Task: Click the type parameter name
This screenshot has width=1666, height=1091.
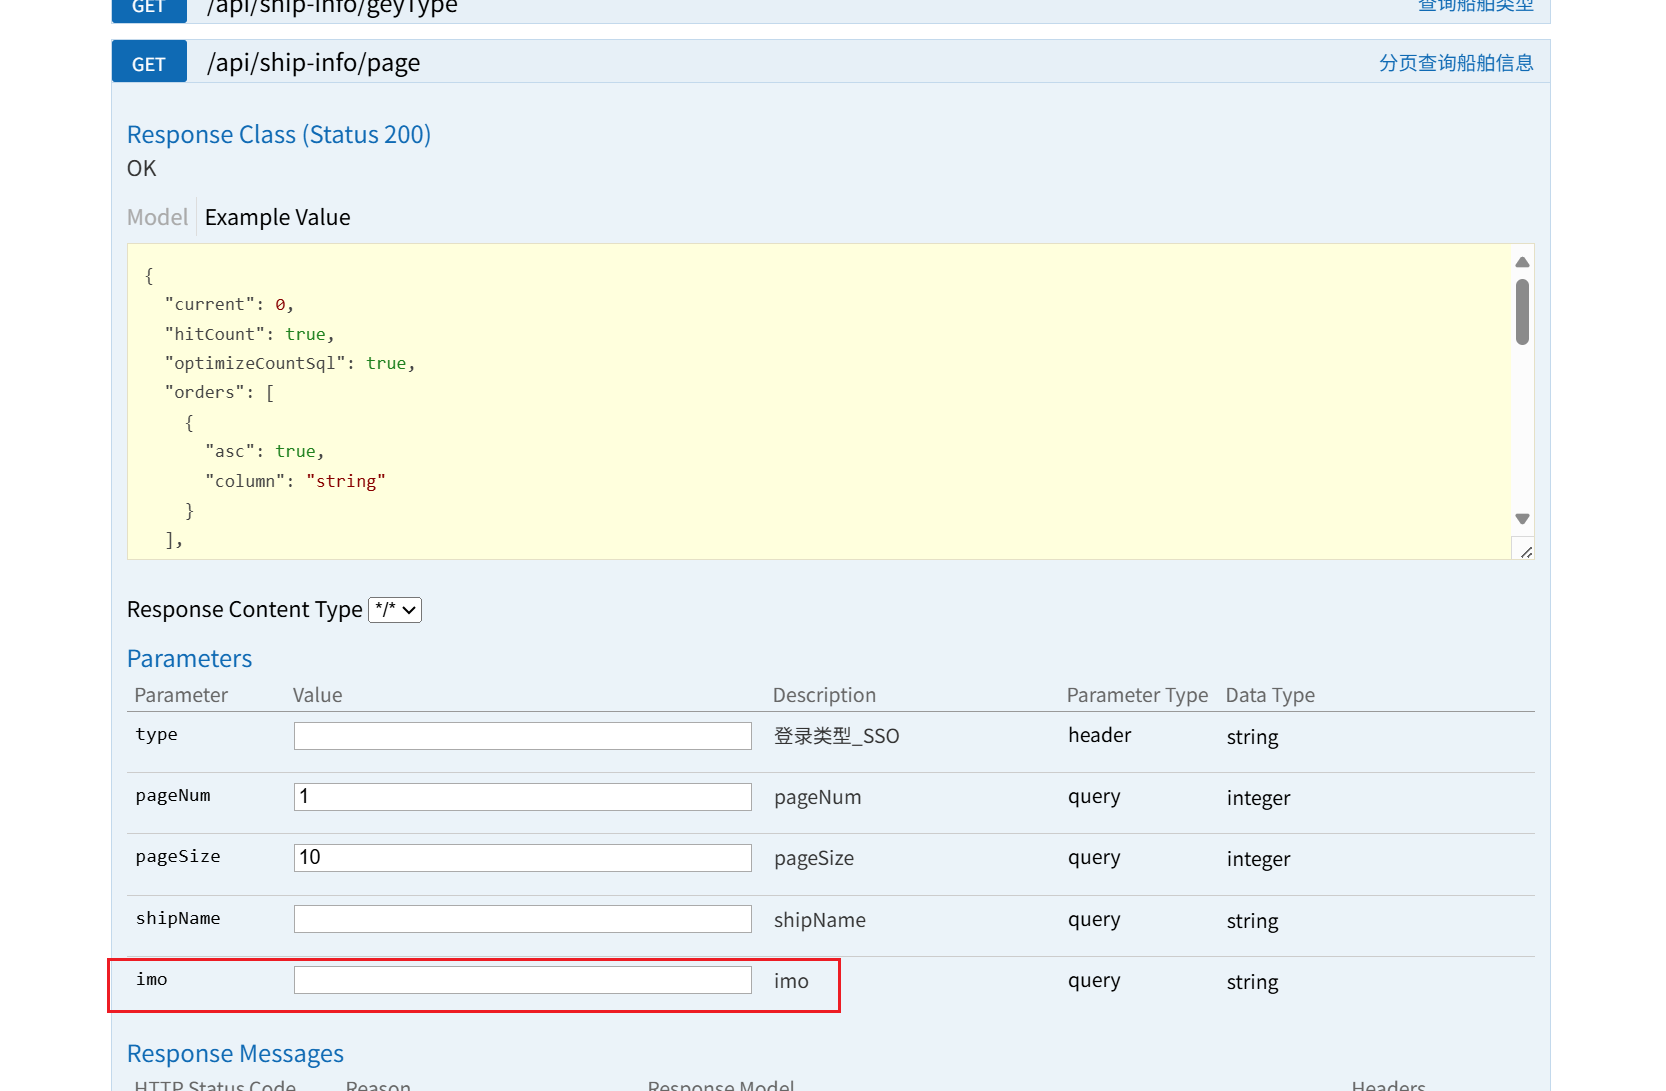Action: [x=157, y=734]
